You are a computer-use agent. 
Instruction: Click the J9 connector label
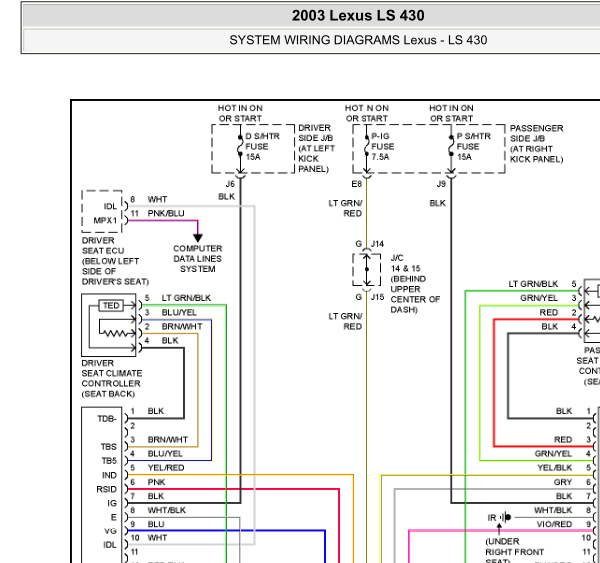point(441,184)
